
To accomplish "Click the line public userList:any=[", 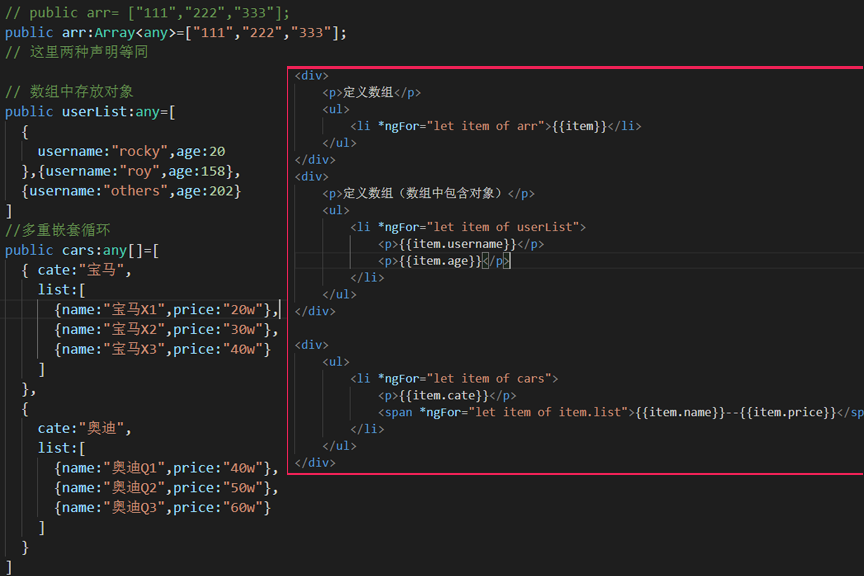I will (90, 112).
